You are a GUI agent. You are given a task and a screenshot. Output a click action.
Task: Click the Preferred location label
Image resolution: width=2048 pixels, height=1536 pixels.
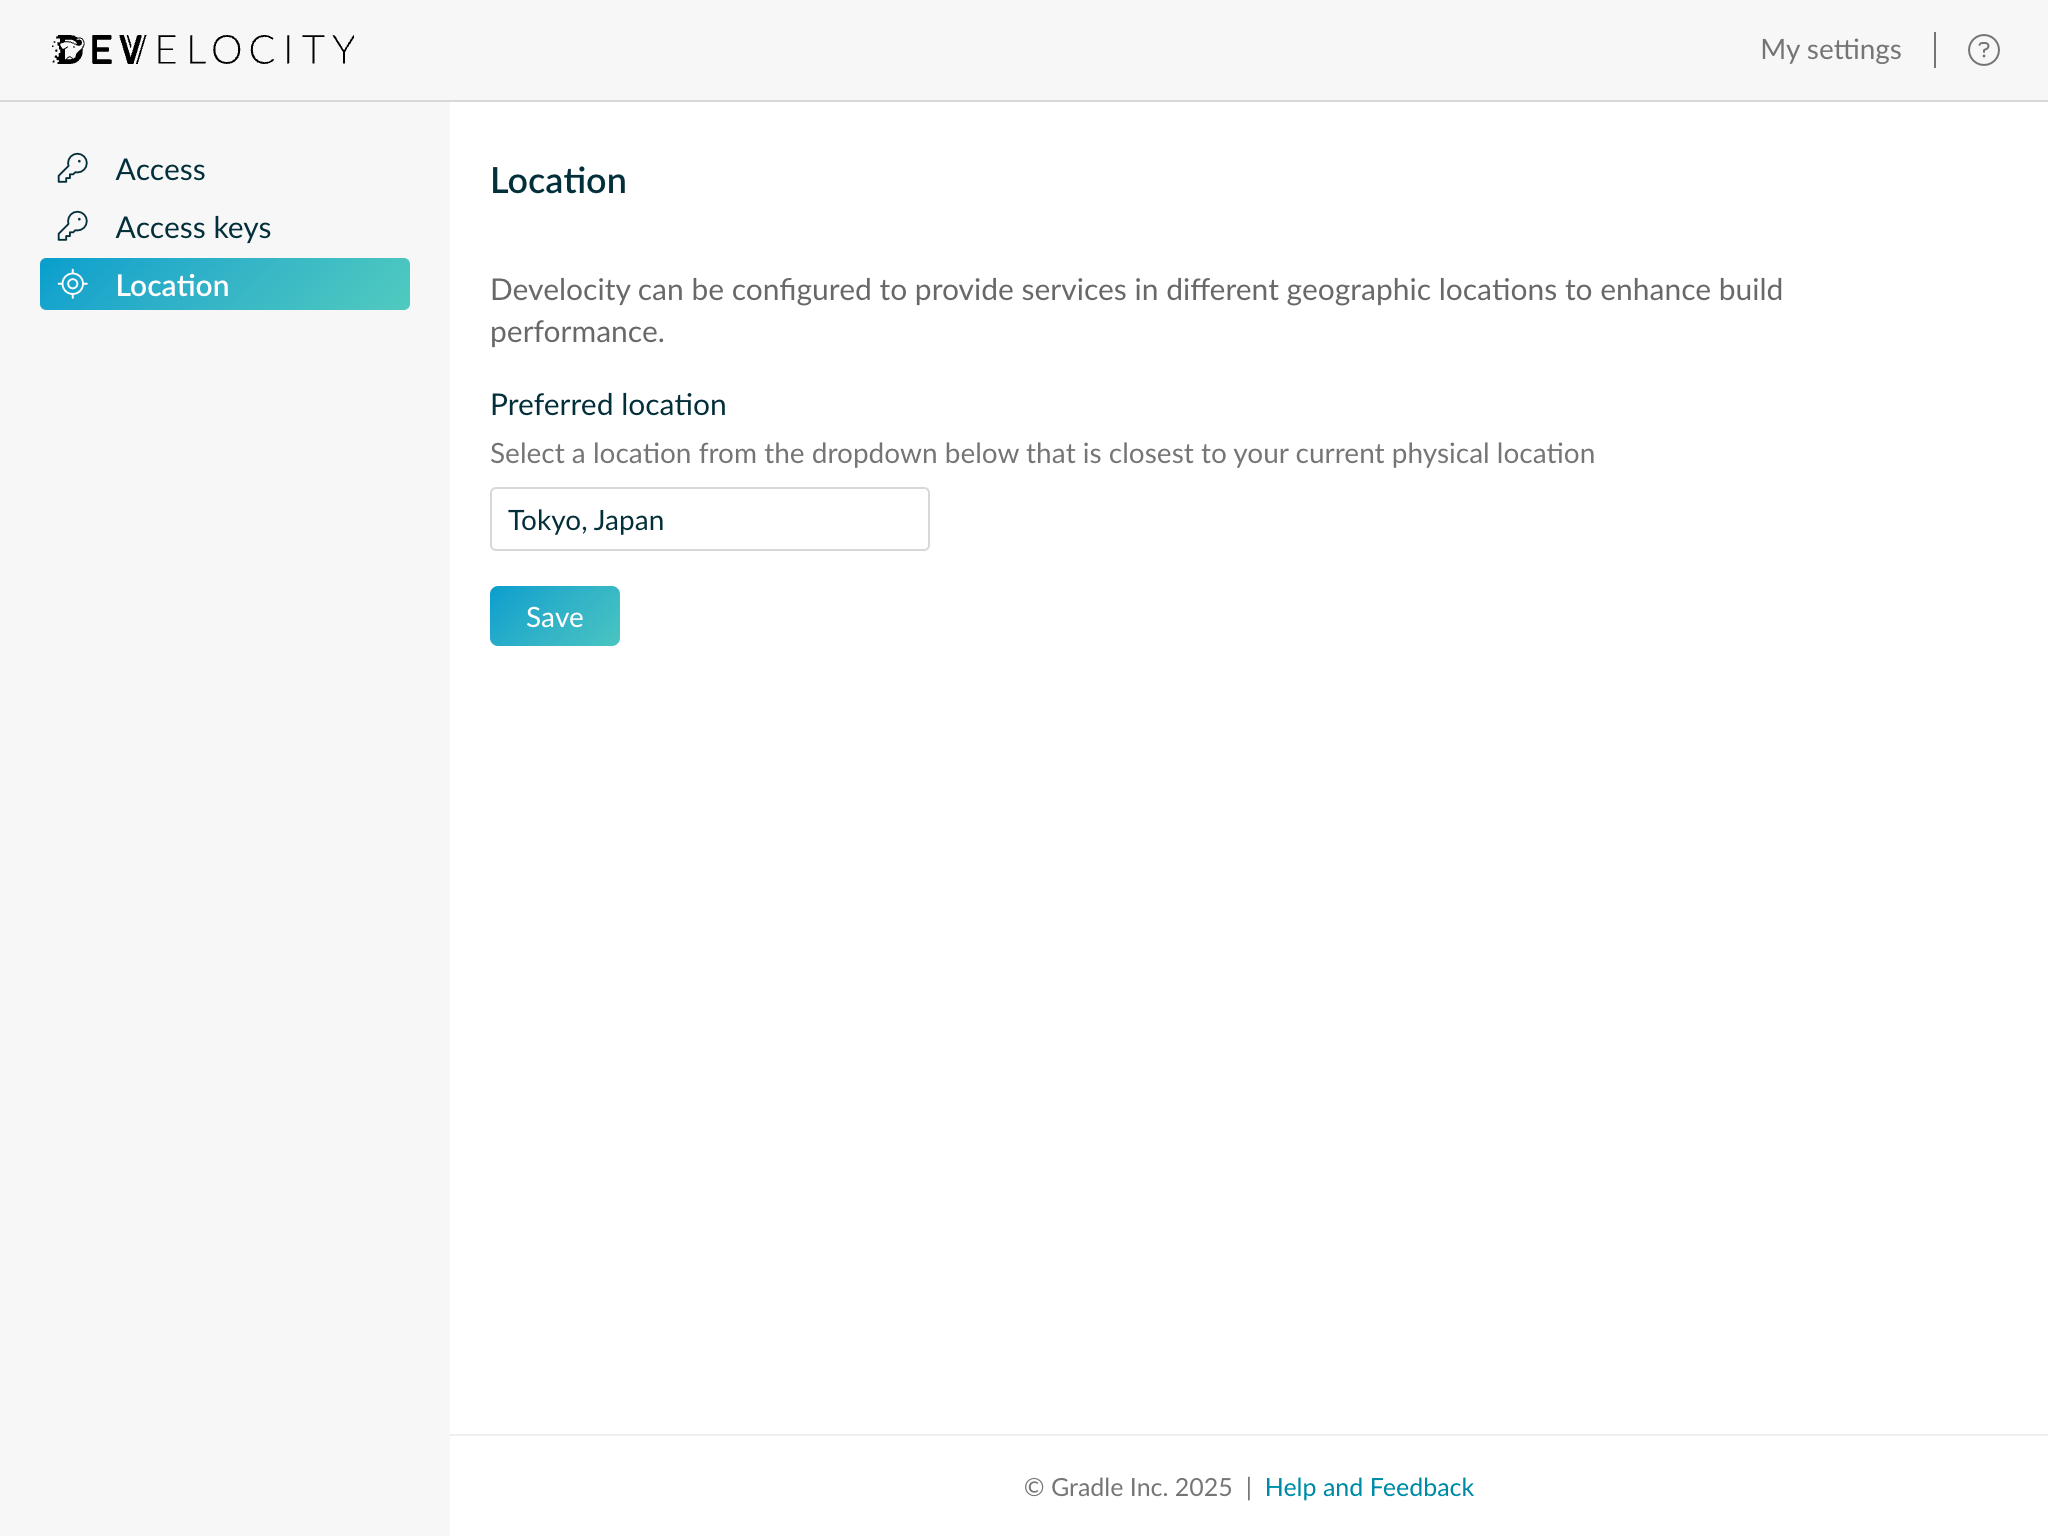tap(607, 404)
